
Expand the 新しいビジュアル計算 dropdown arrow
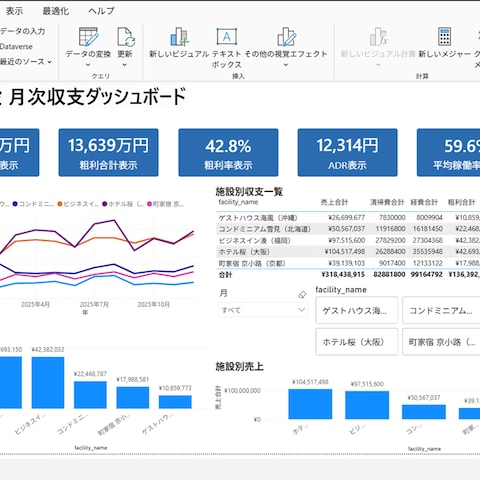(x=378, y=65)
